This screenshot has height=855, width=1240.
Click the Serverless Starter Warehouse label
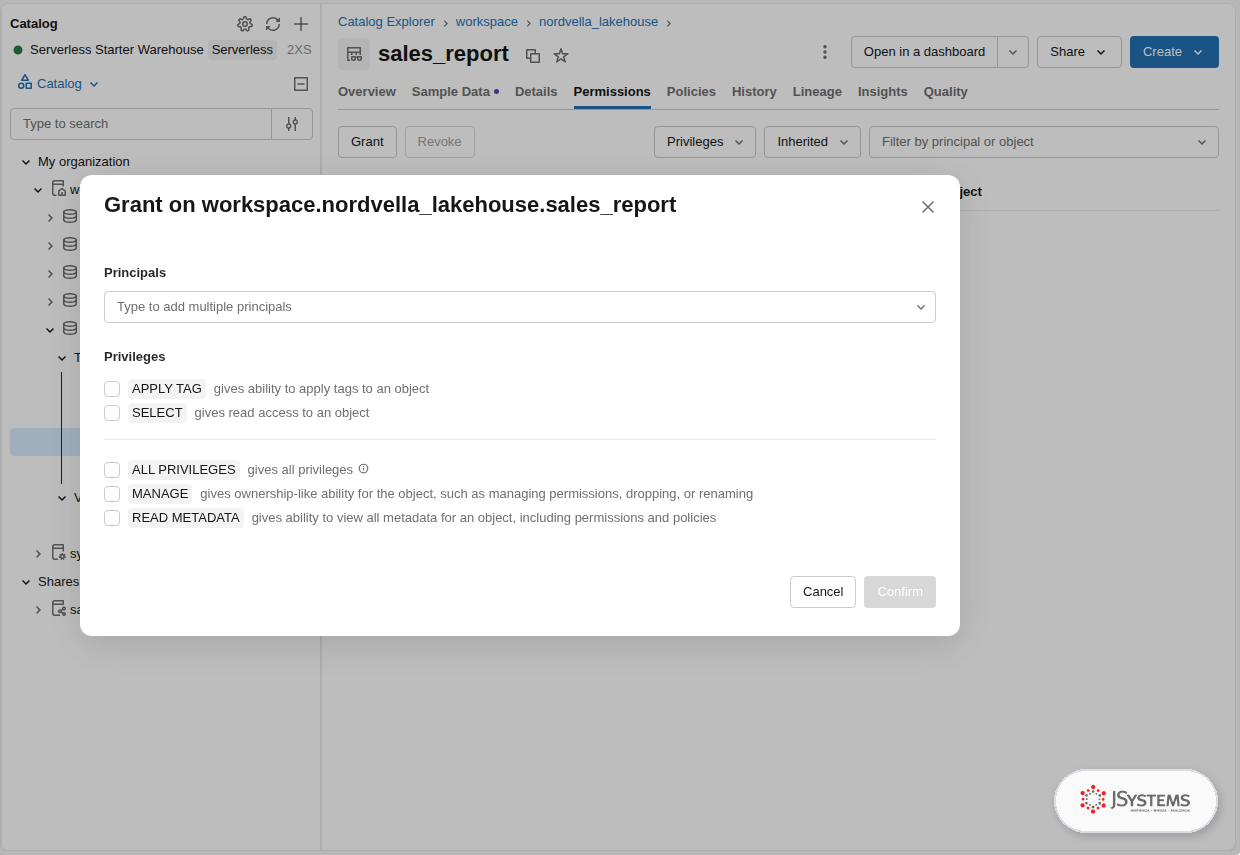[117, 50]
